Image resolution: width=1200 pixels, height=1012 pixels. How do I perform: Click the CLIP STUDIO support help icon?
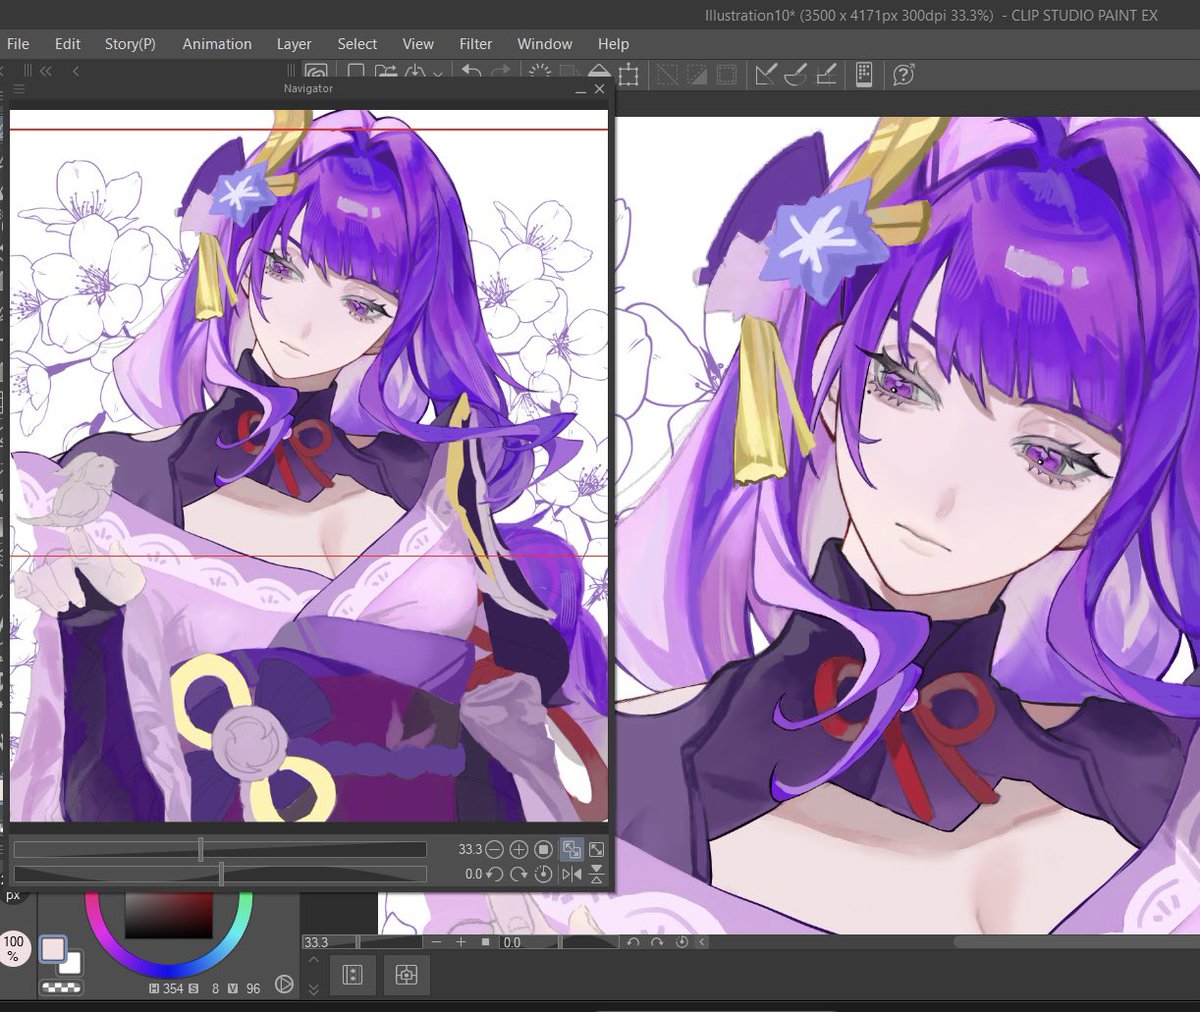[904, 74]
